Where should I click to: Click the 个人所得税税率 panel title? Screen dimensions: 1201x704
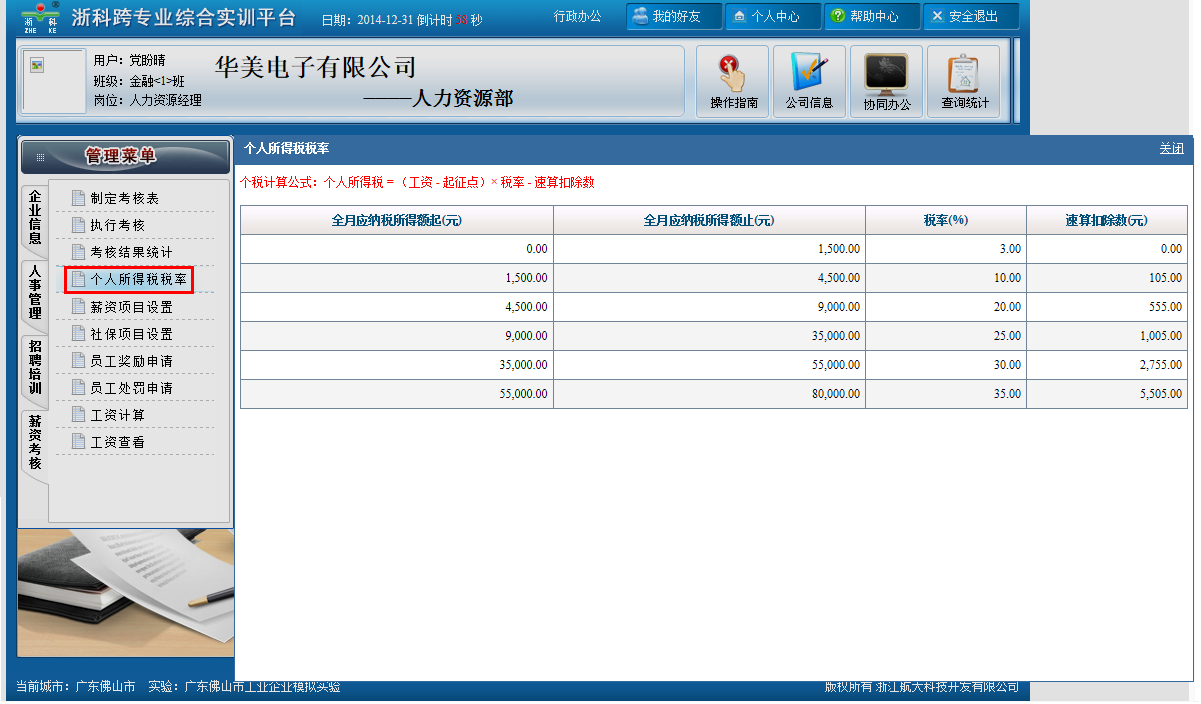pos(287,149)
